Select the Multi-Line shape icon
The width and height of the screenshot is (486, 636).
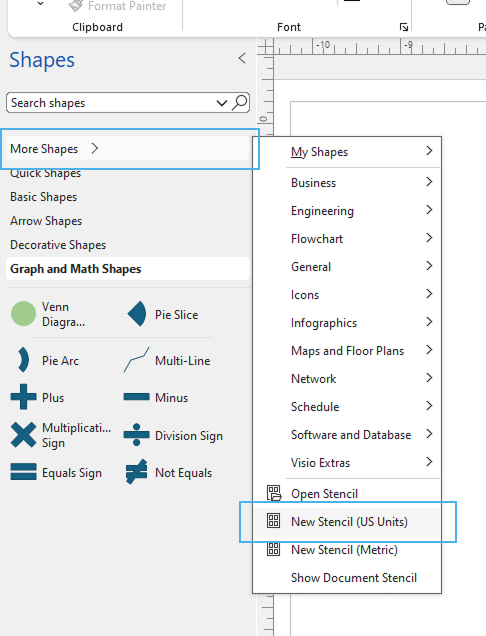137,360
